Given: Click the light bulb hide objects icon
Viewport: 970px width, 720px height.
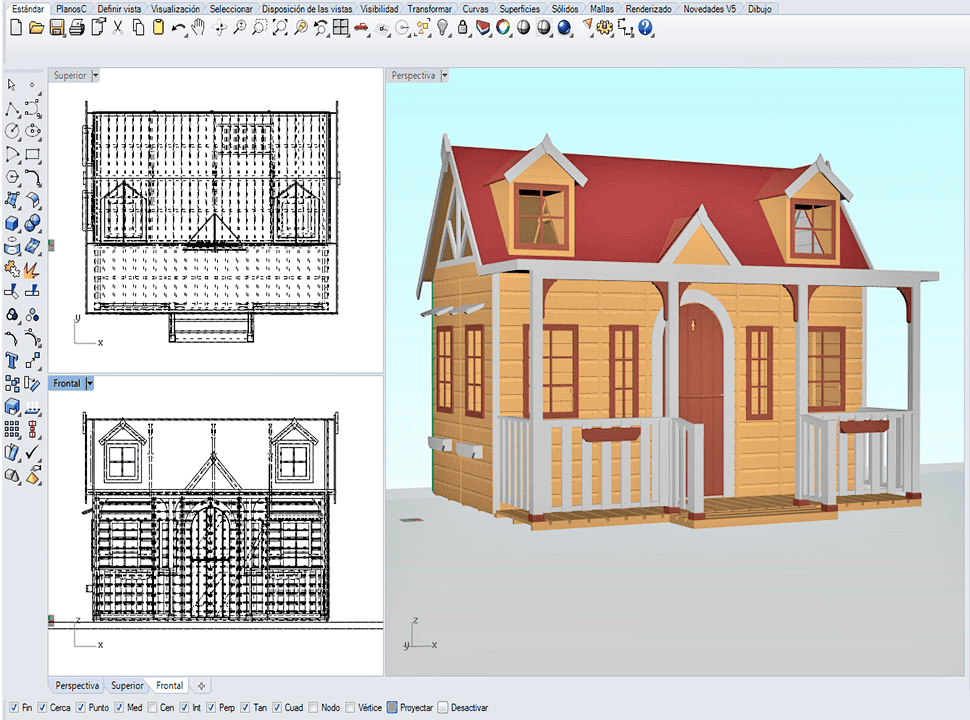Looking at the screenshot, I should (442, 27).
